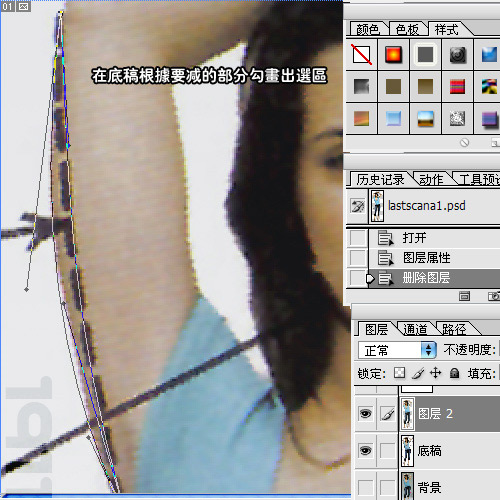The image size is (500, 500).
Task: Toggle lock position move icon
Action: click(436, 373)
